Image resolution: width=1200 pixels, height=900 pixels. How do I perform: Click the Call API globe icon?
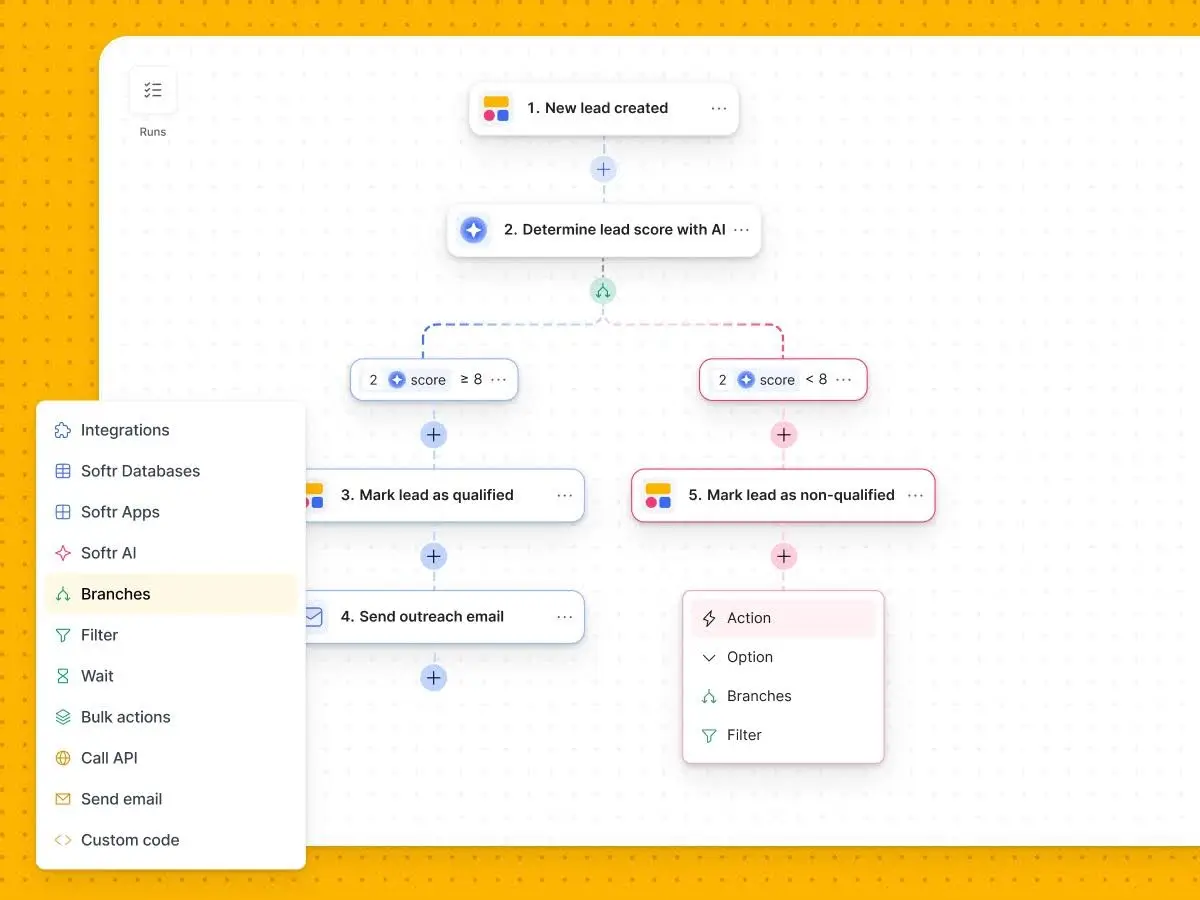click(61, 758)
